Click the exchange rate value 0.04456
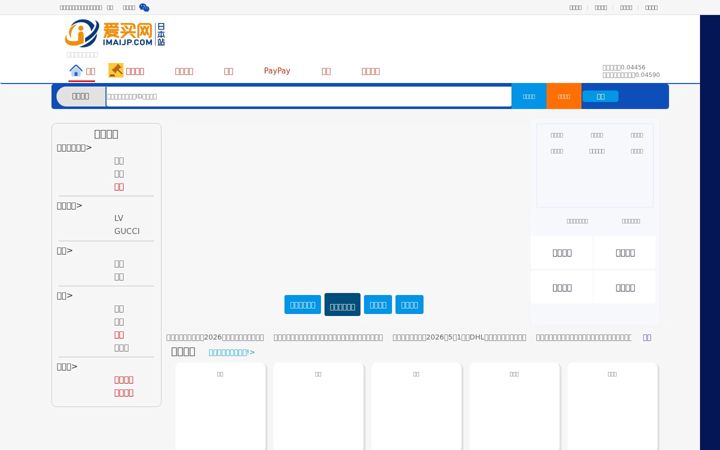720x450 pixels. pos(633,67)
